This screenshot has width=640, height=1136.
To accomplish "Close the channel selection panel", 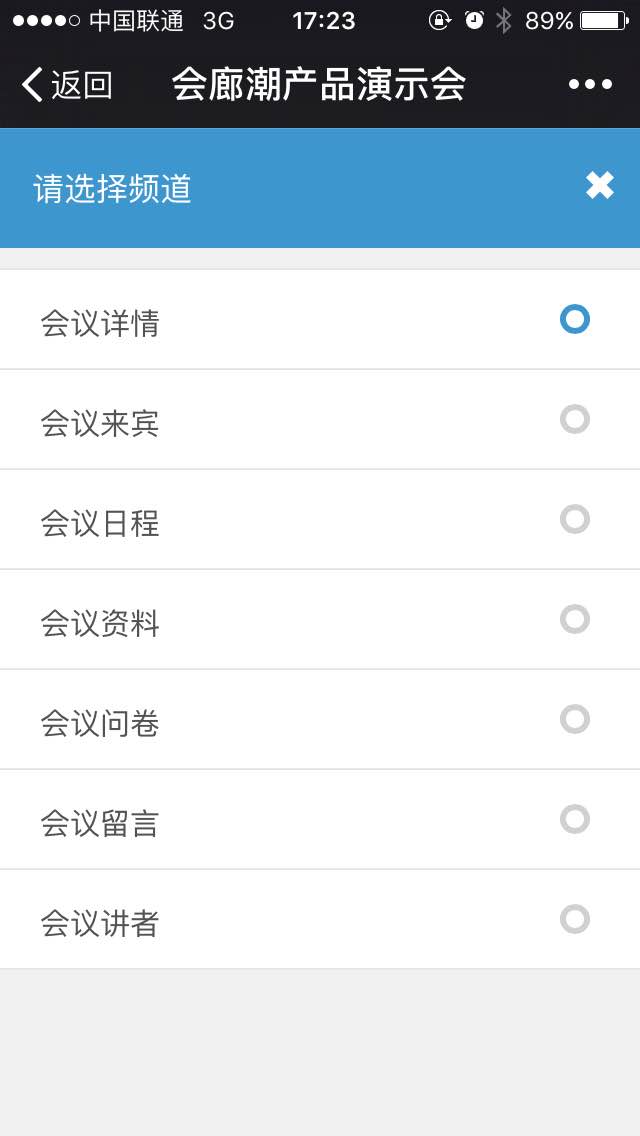I will pyautogui.click(x=599, y=185).
